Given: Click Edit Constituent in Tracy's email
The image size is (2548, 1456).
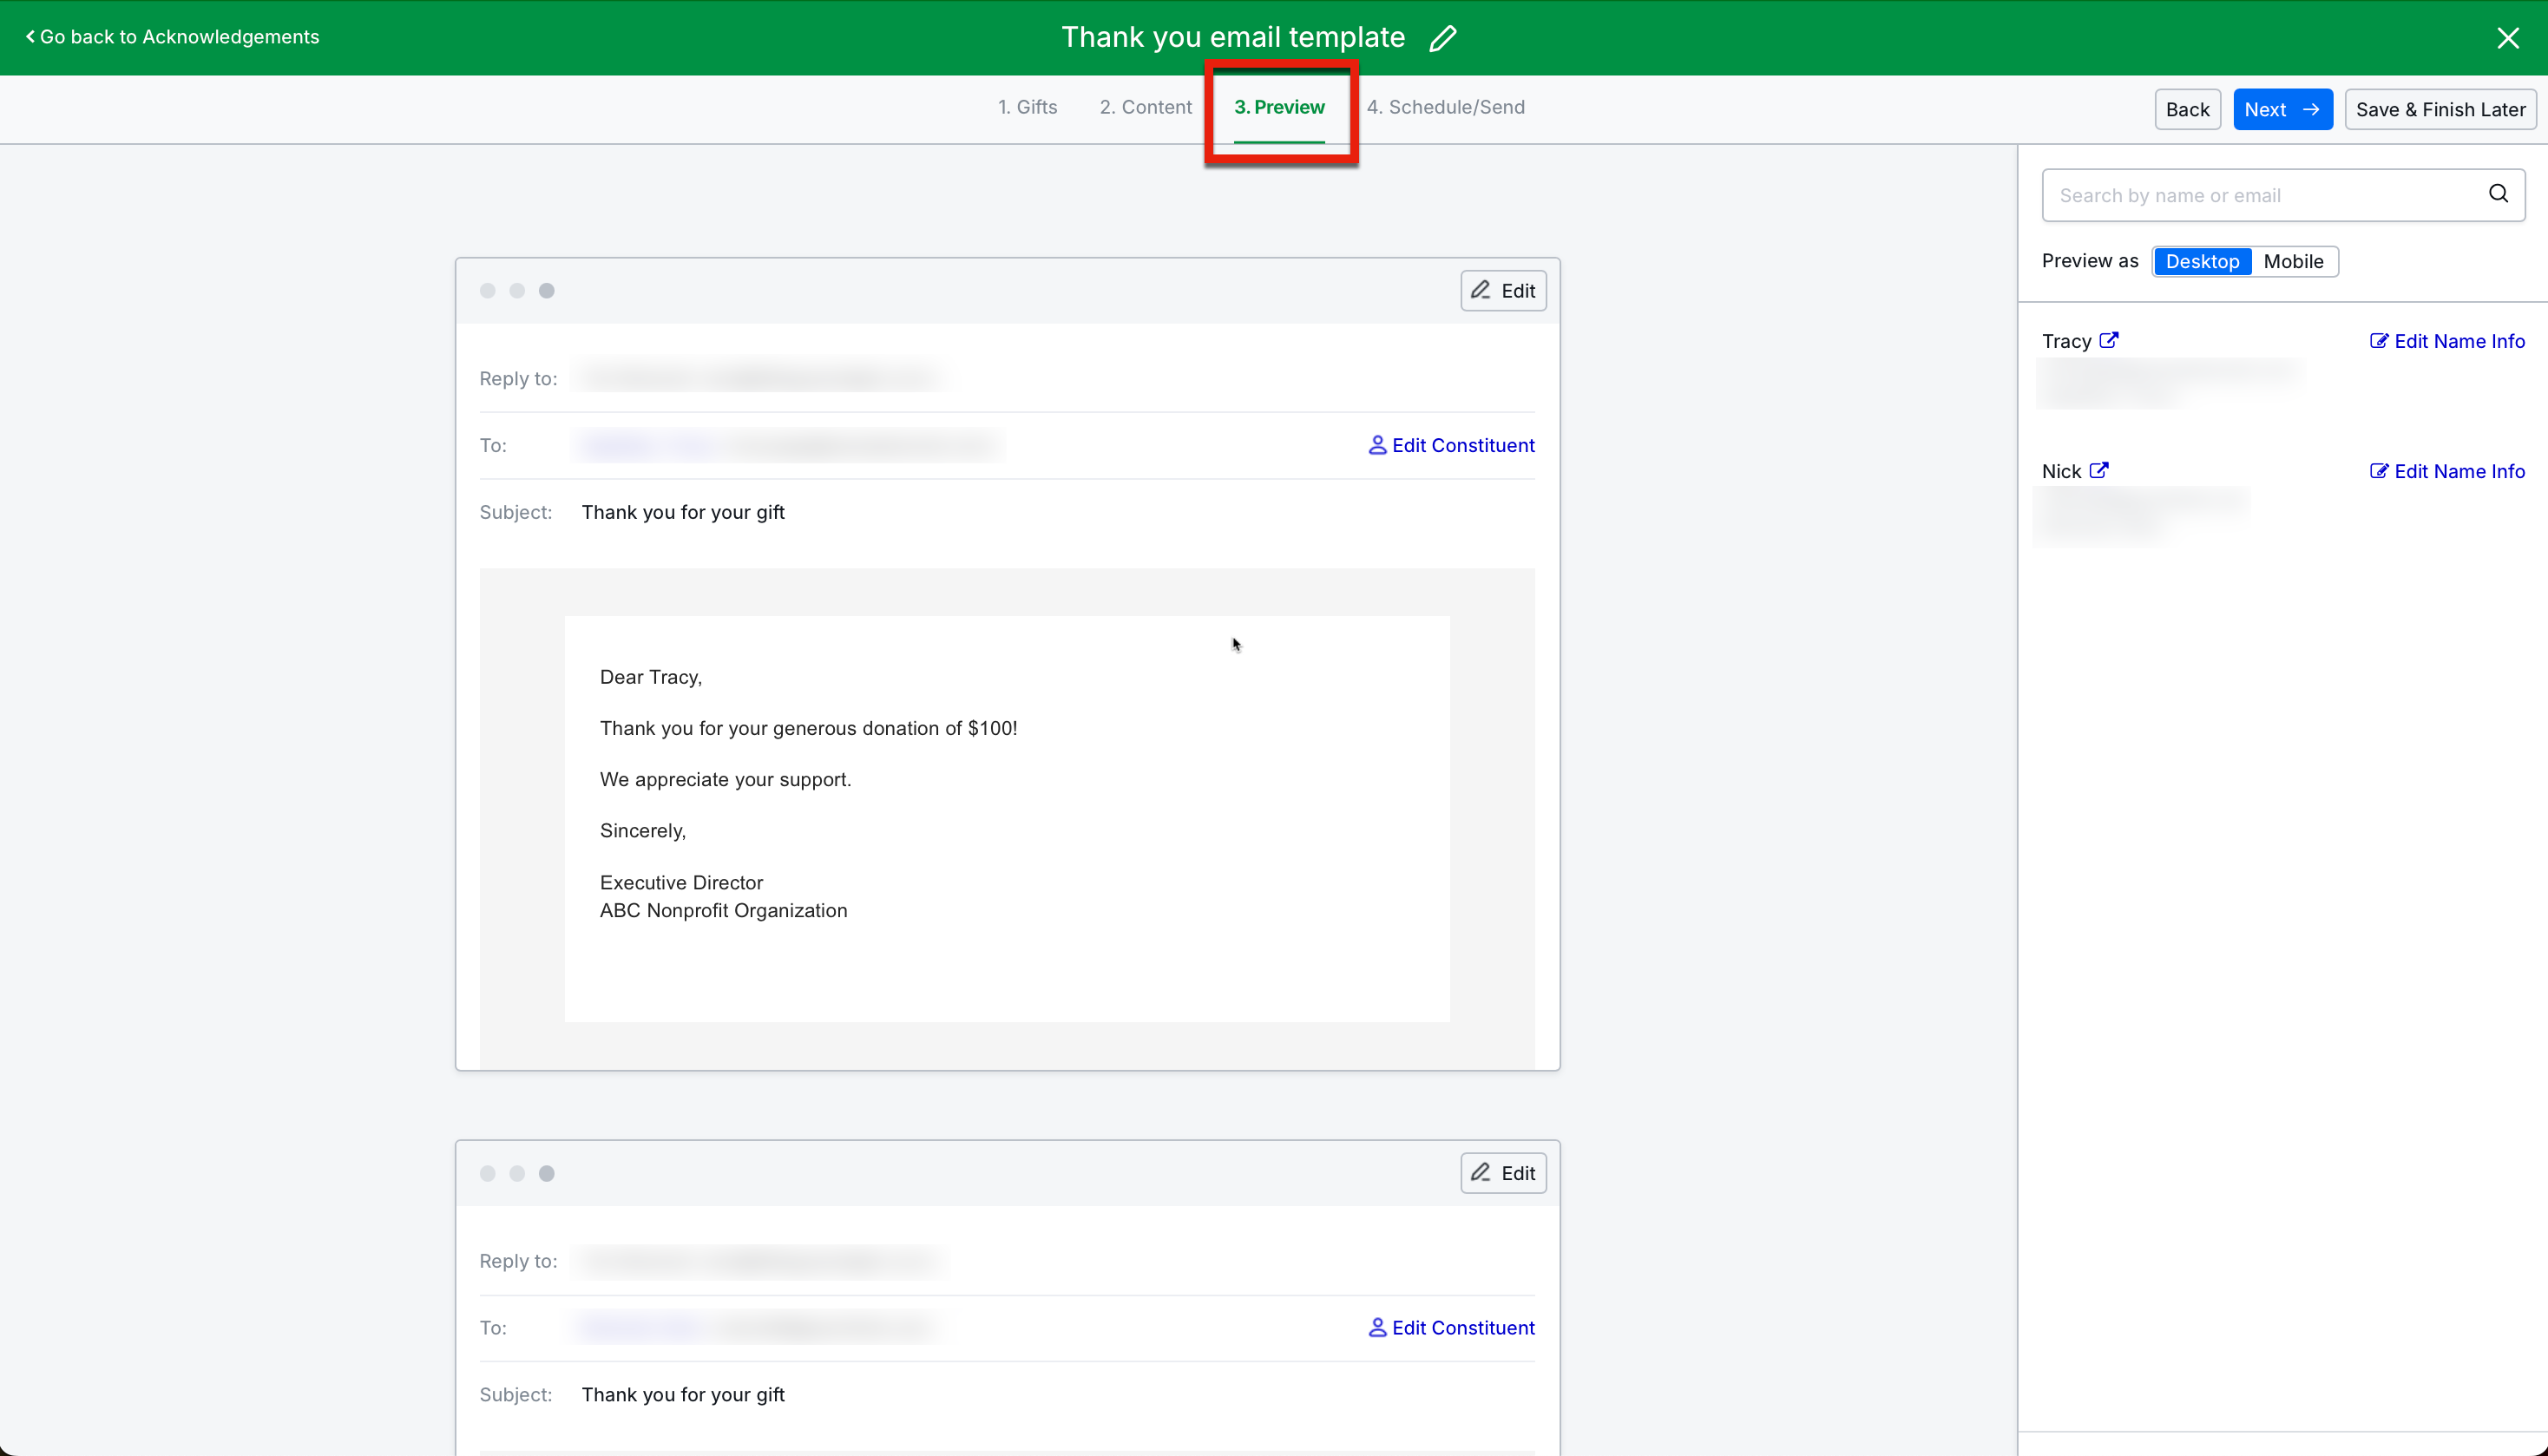Looking at the screenshot, I should [x=1451, y=445].
